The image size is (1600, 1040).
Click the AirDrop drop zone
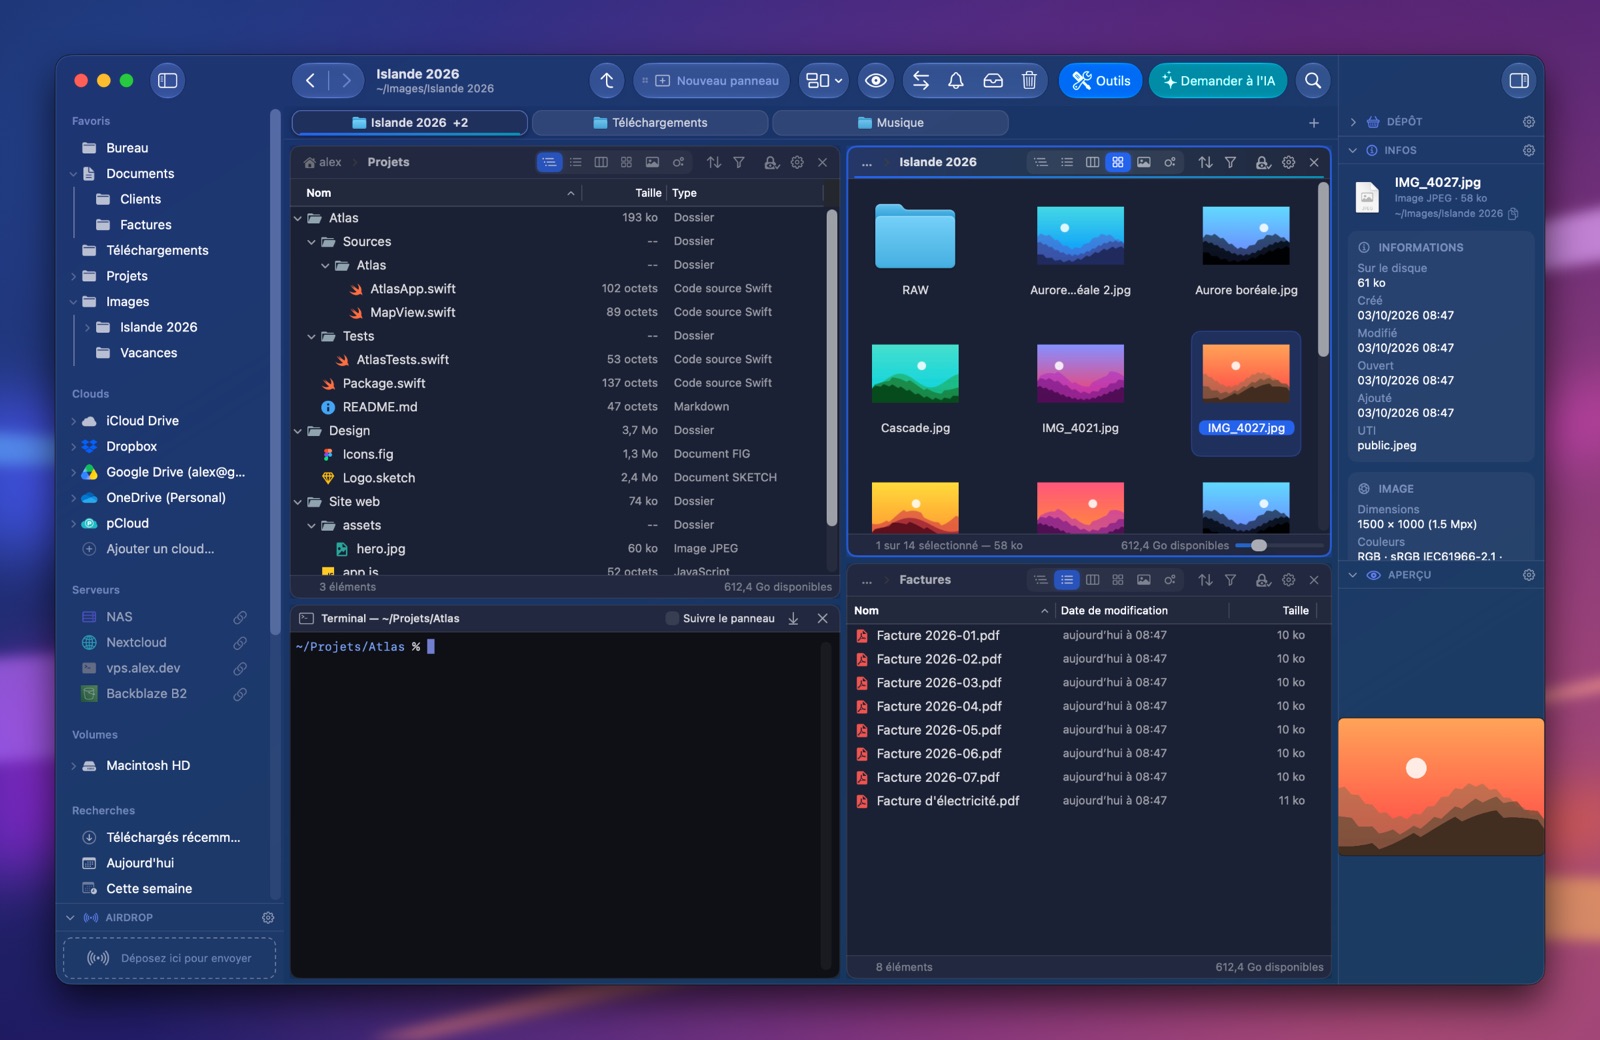click(x=170, y=958)
